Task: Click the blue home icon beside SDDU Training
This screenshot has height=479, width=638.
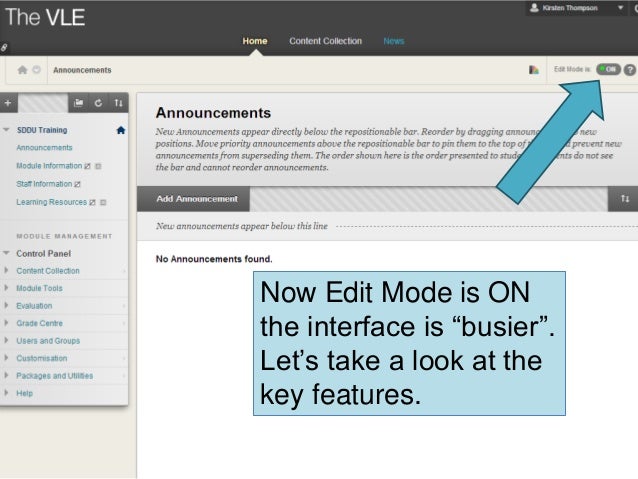Action: [x=121, y=130]
